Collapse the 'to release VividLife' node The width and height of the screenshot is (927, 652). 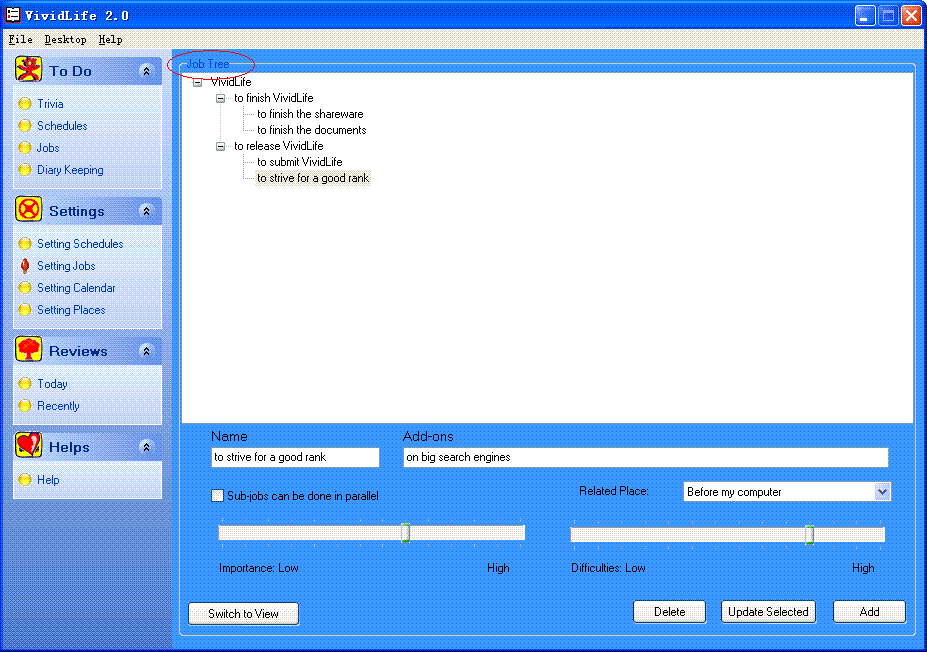pyautogui.click(x=221, y=147)
